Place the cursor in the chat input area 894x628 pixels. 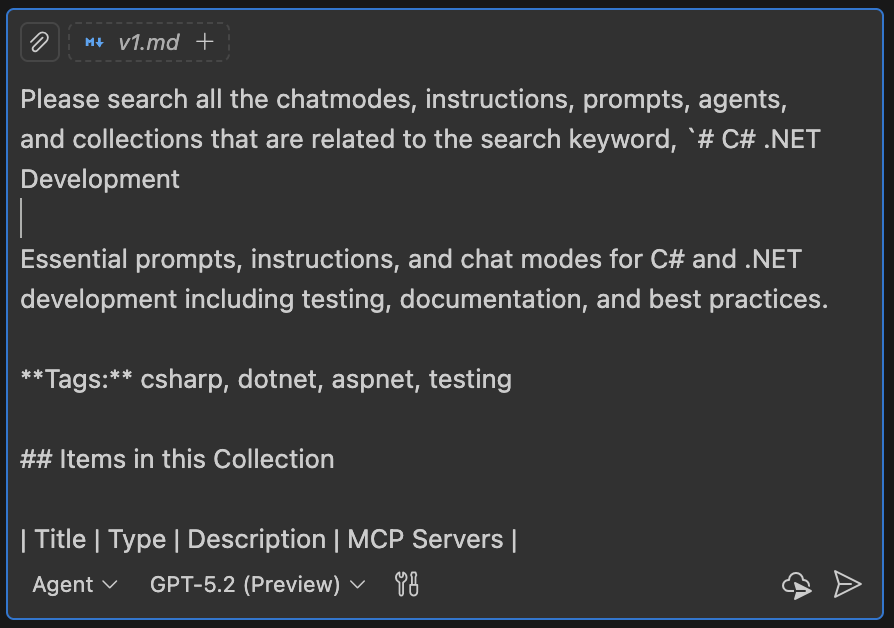(x=400, y=215)
